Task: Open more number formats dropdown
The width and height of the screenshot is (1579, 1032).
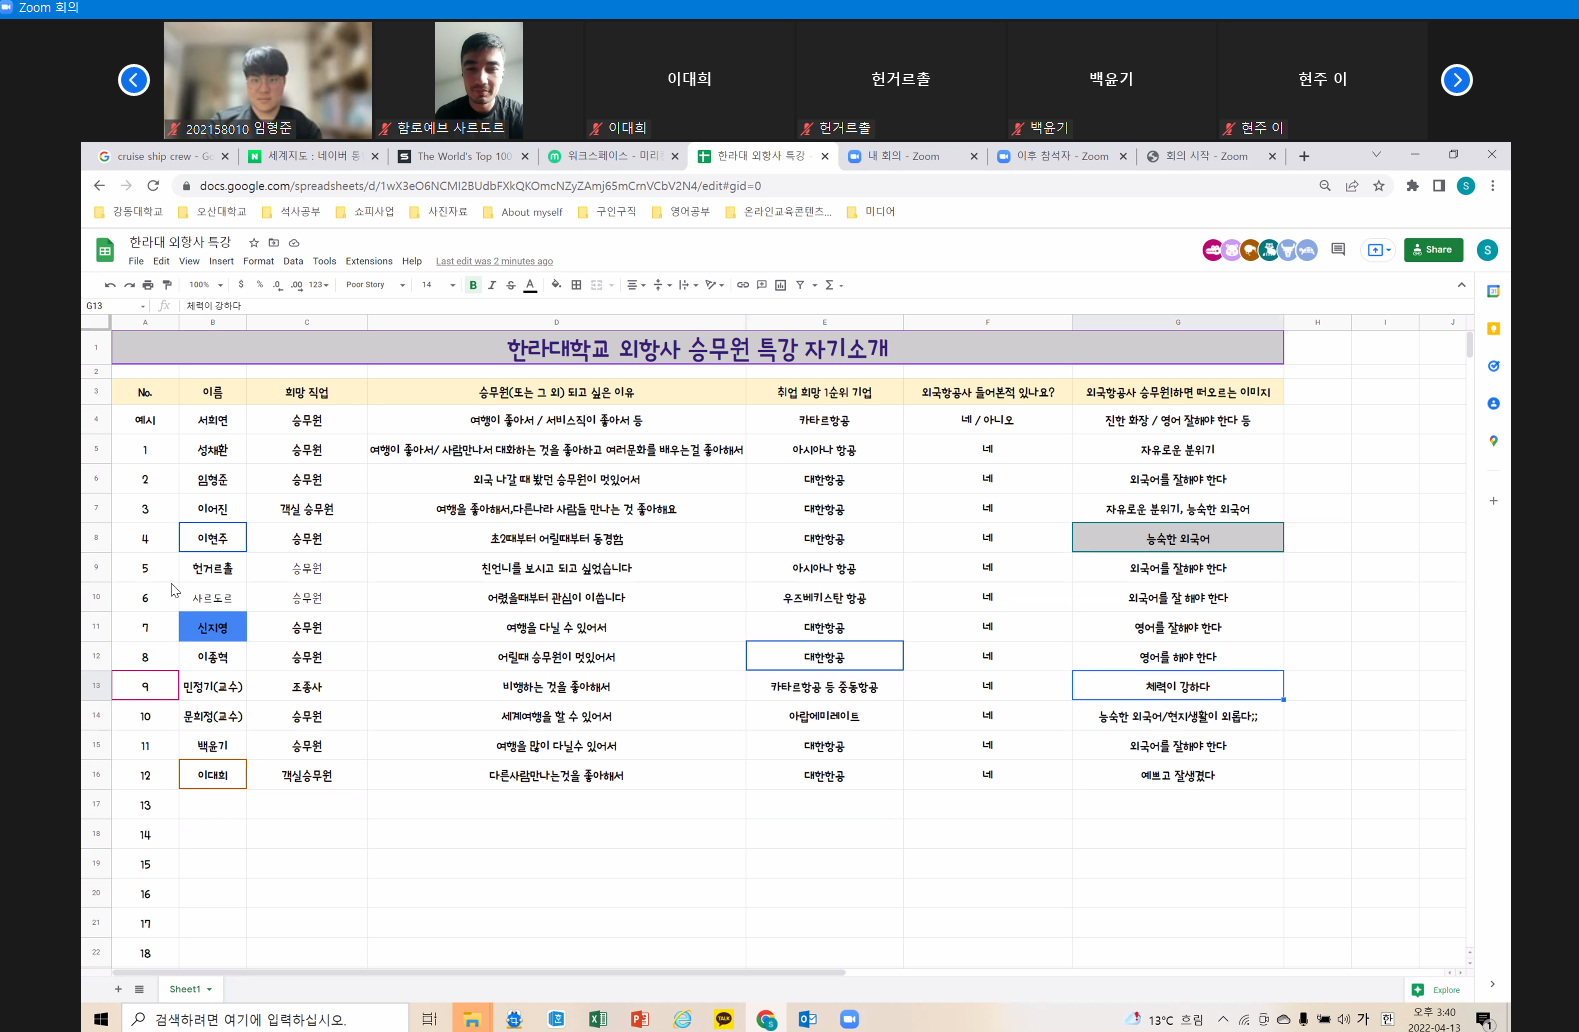Action: click(x=319, y=285)
